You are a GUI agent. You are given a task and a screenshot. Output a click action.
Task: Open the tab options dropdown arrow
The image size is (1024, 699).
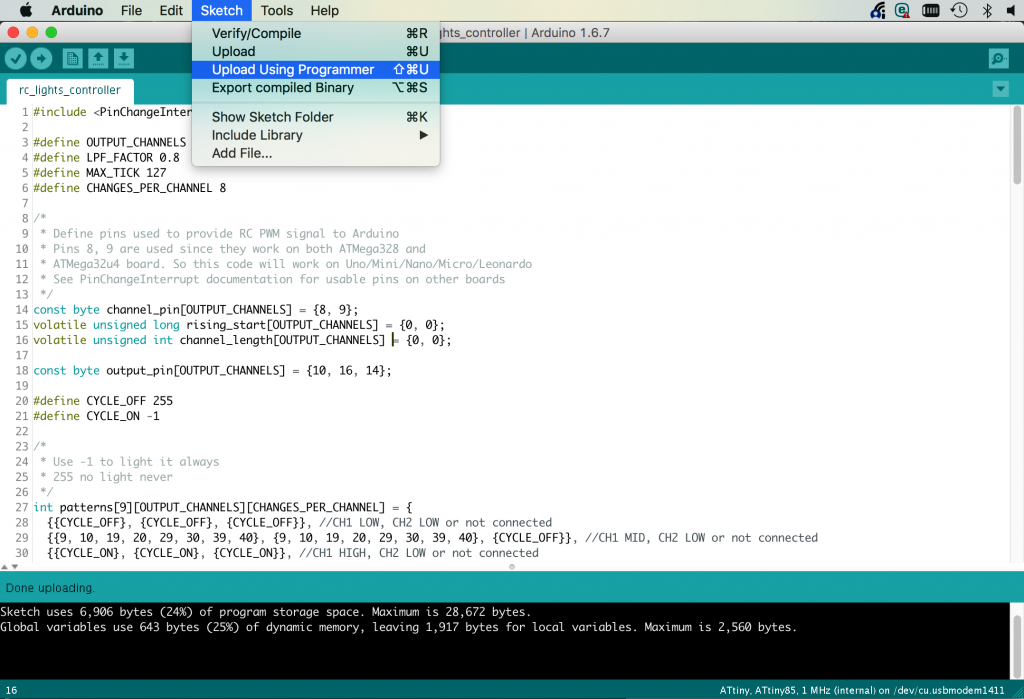click(1000, 89)
